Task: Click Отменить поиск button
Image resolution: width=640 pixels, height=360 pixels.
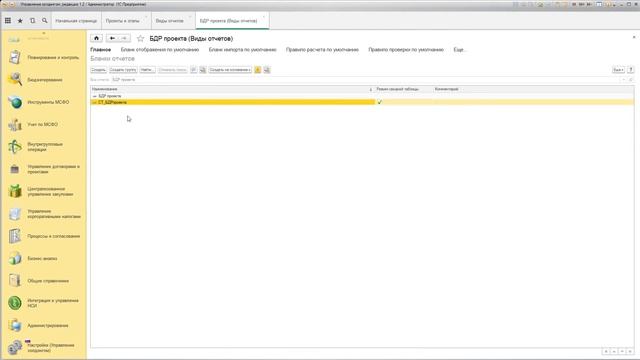Action: tap(173, 70)
